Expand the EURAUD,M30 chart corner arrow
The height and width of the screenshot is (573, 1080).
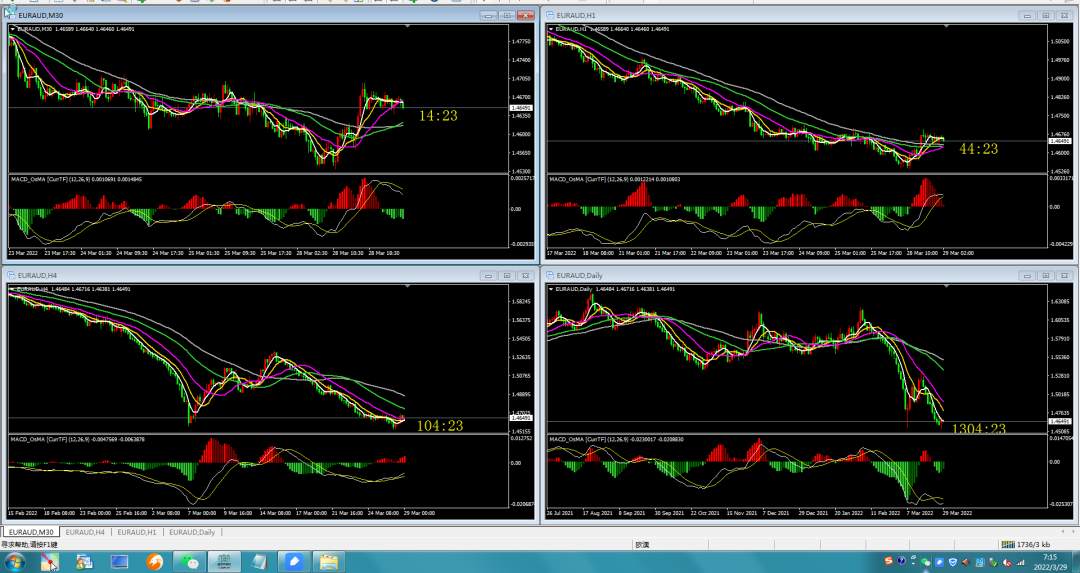tap(12, 29)
